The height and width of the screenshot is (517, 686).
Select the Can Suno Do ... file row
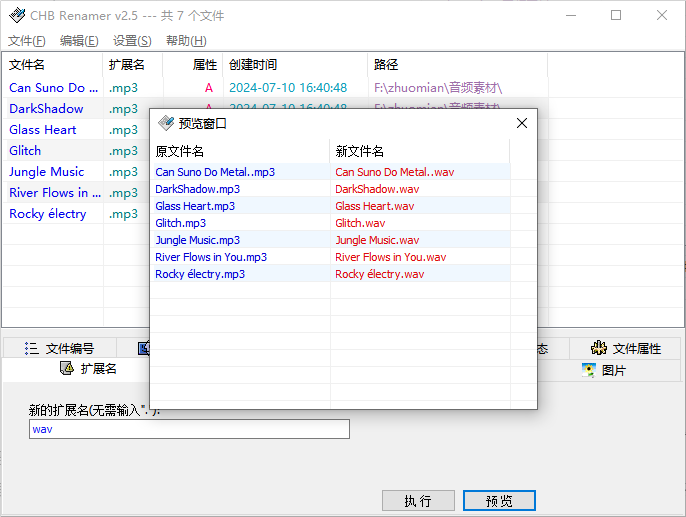click(53, 87)
